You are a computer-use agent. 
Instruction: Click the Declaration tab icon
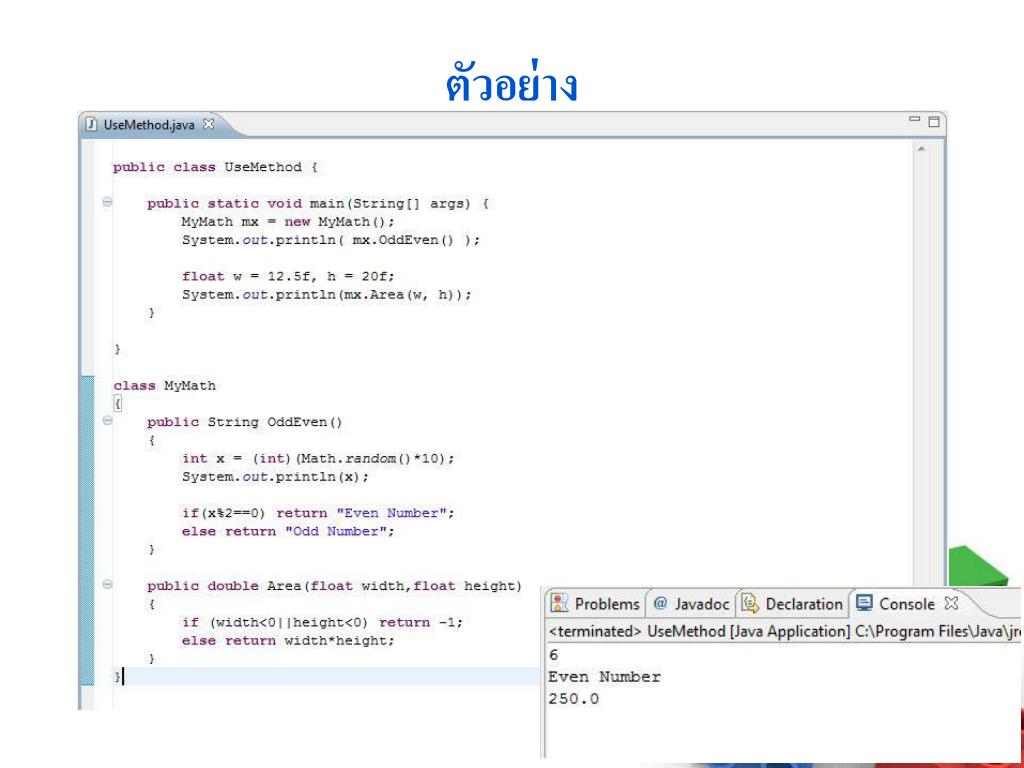click(749, 603)
